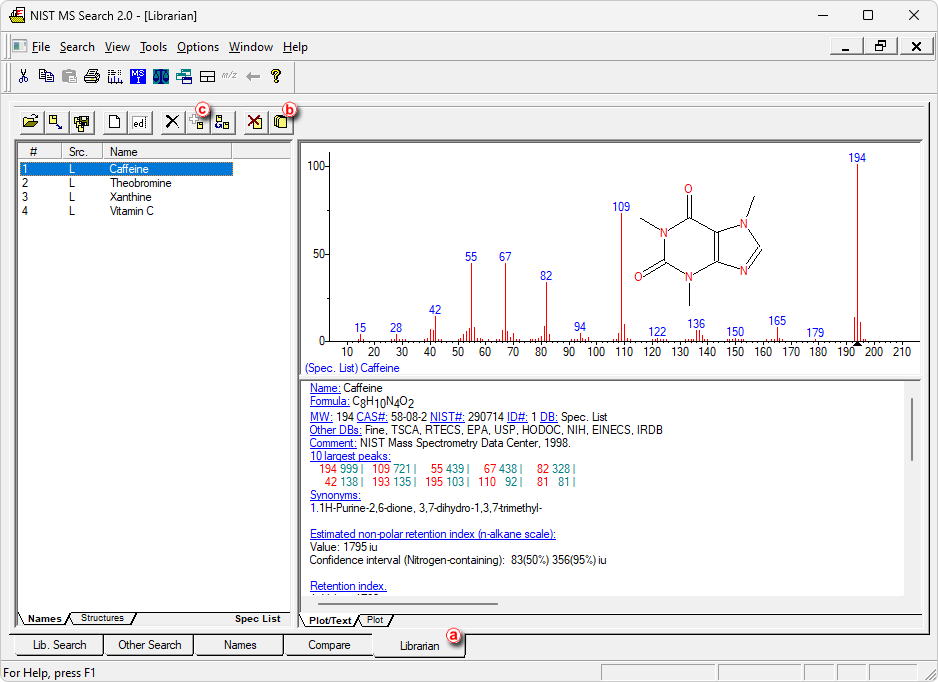This screenshot has width=938, height=682.
Task: Click the Retention index. link
Action: [348, 586]
